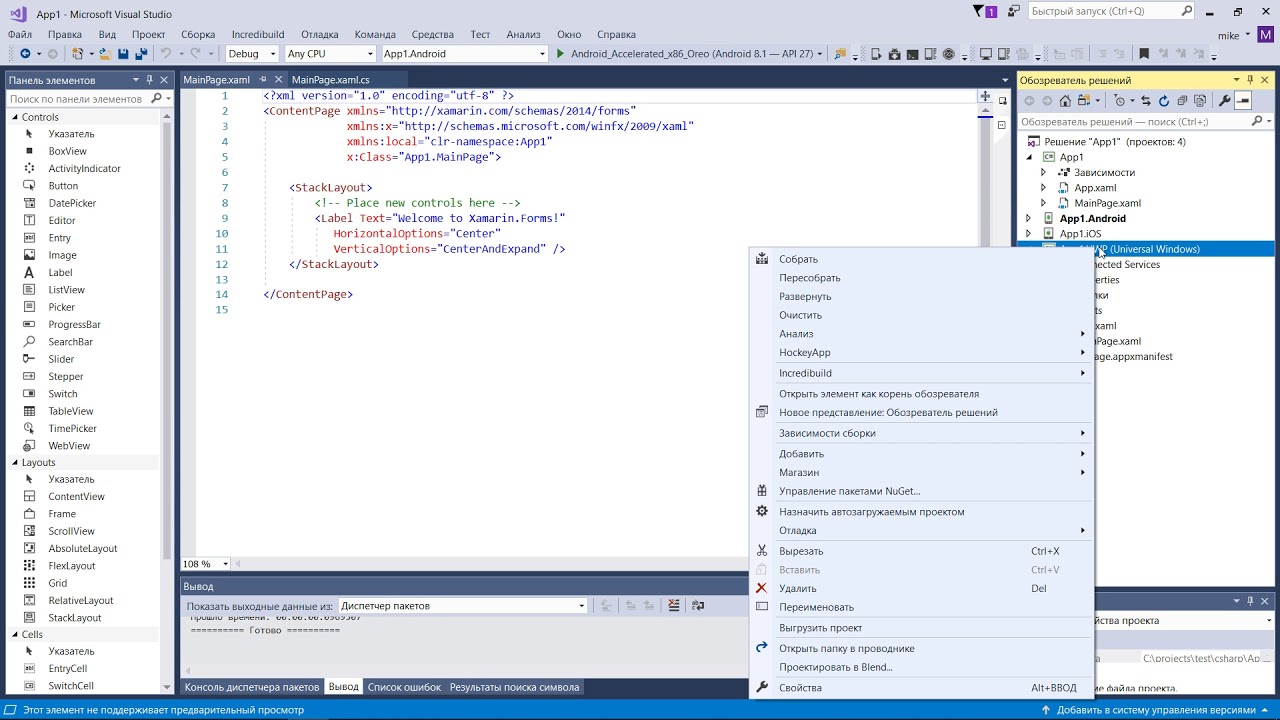Select the Switch control in Toolbox
The image size is (1280, 720).
(63, 394)
